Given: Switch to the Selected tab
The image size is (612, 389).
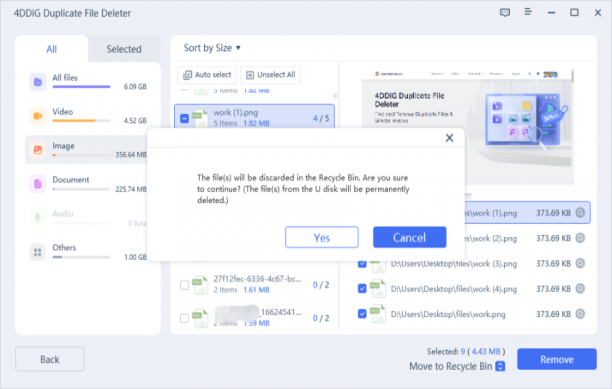Looking at the screenshot, I should tap(124, 49).
